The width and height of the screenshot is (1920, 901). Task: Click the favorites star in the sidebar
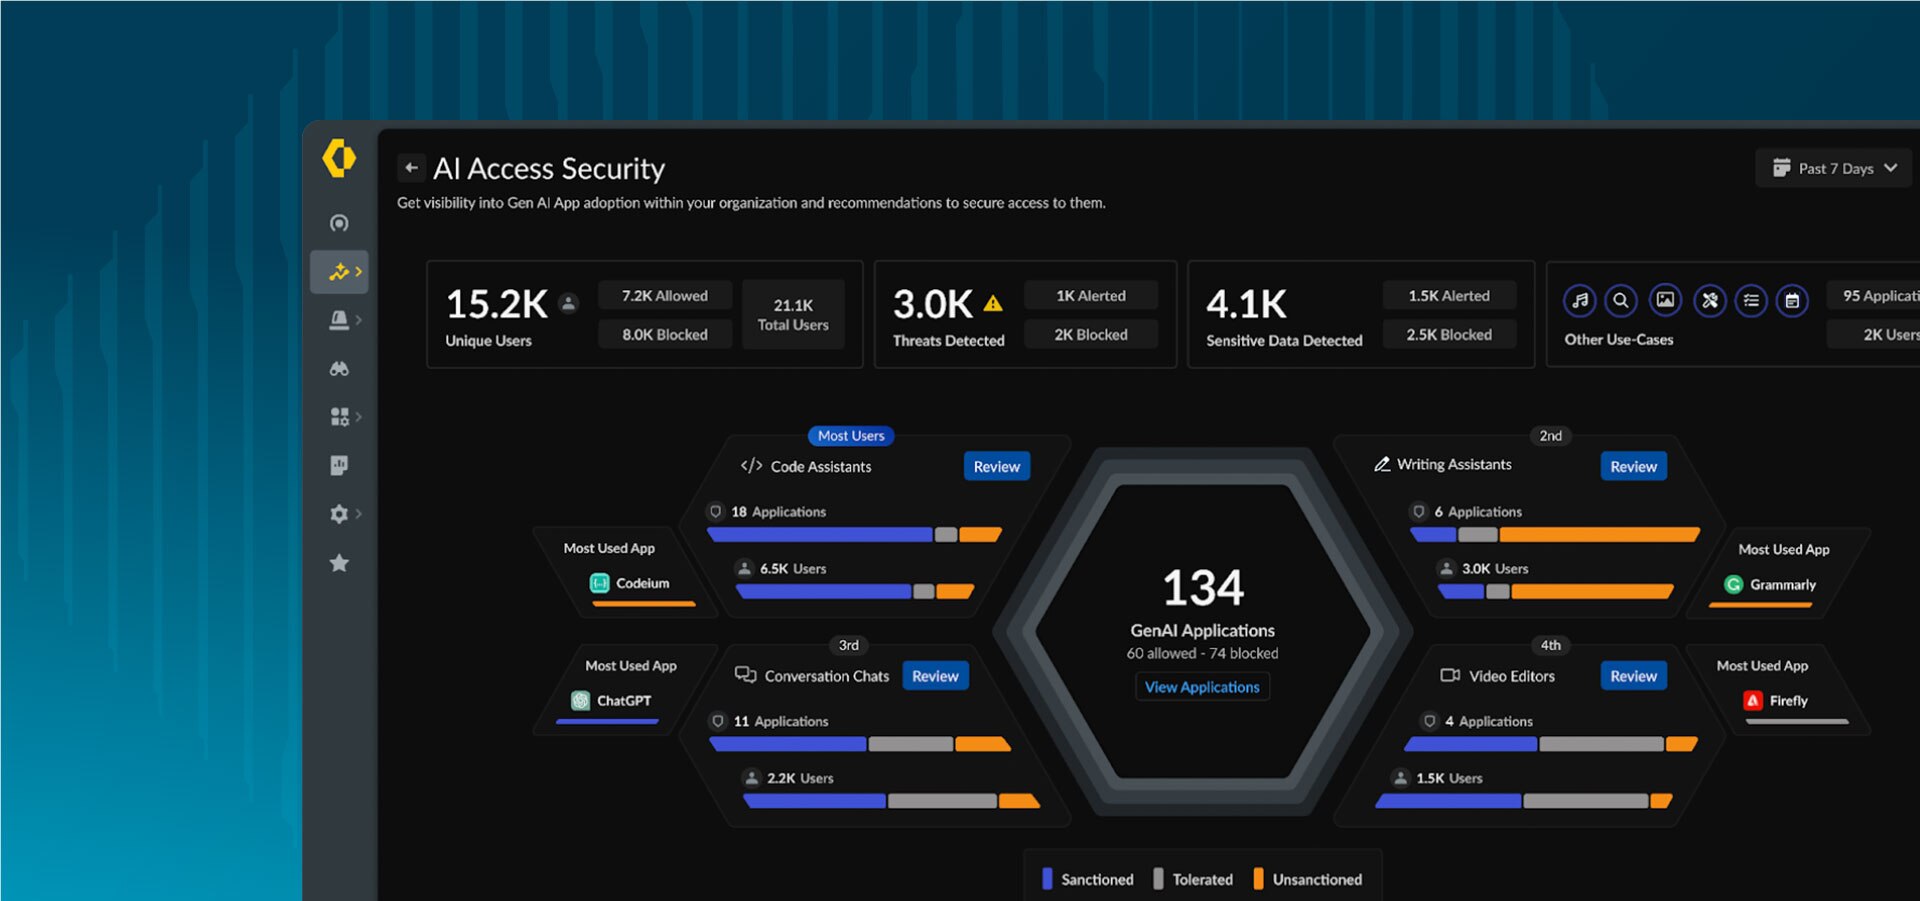(x=339, y=563)
